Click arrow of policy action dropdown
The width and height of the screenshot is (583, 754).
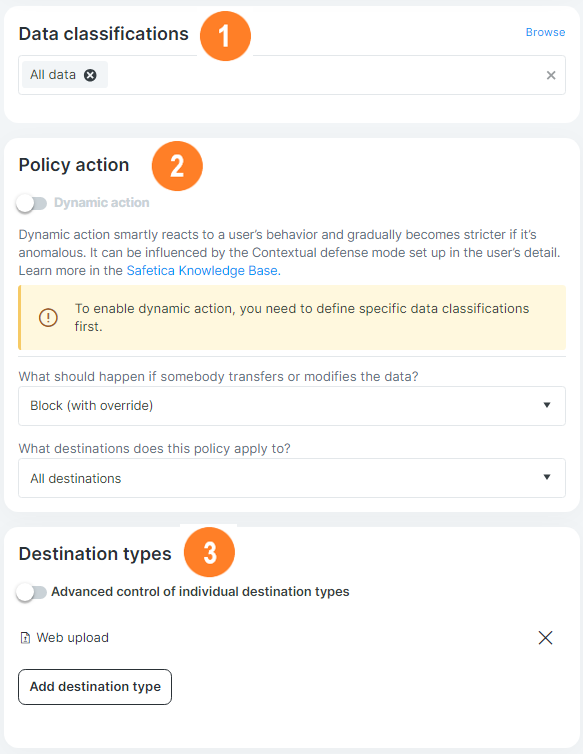(x=546, y=405)
